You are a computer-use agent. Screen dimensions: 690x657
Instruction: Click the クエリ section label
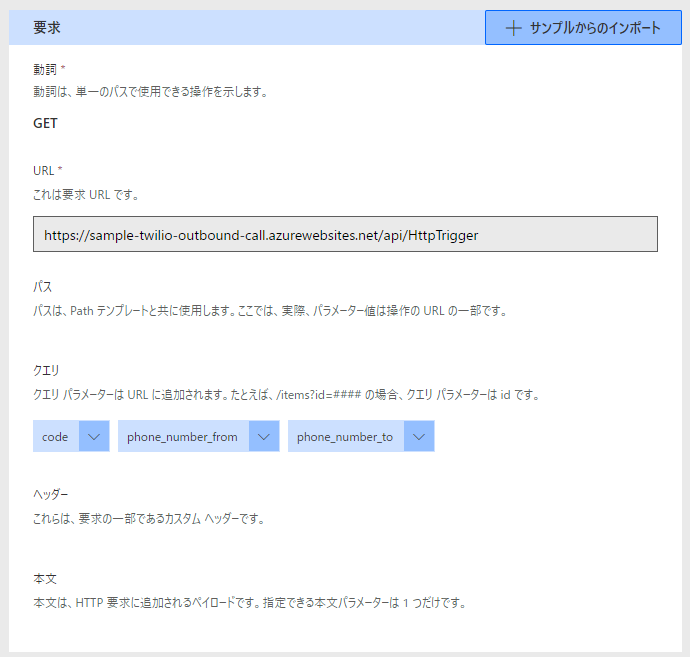tap(46, 371)
